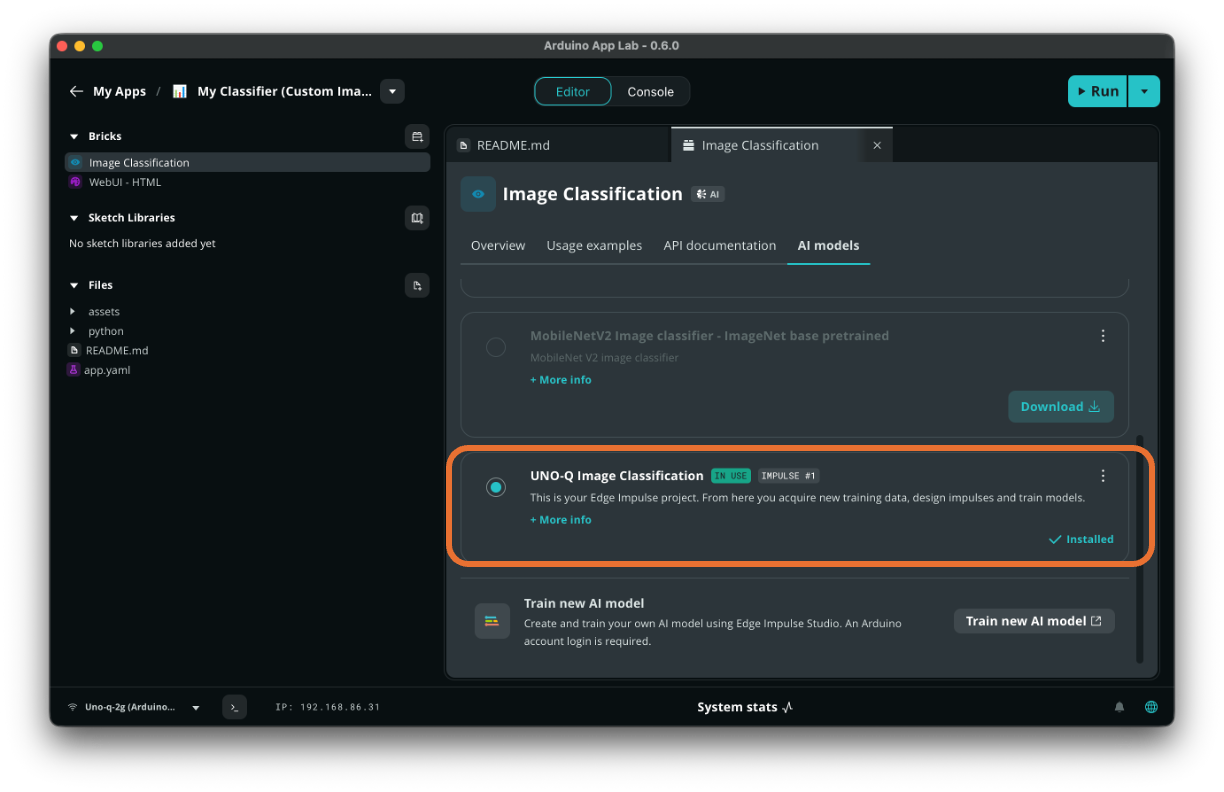Run the app with the Run button
The height and width of the screenshot is (792, 1224).
tap(1097, 91)
